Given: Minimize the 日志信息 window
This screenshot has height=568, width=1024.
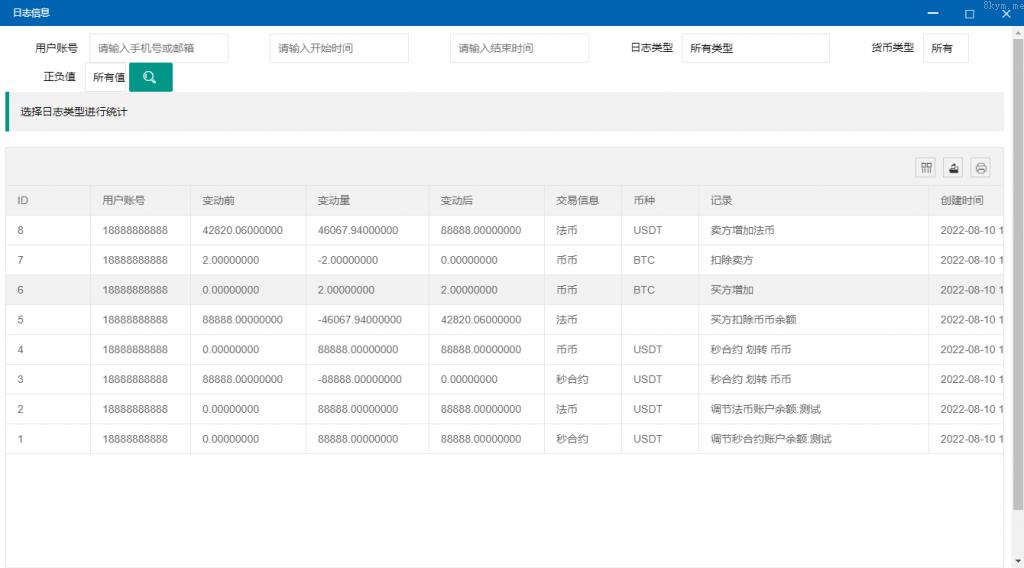Looking at the screenshot, I should coord(933,14).
